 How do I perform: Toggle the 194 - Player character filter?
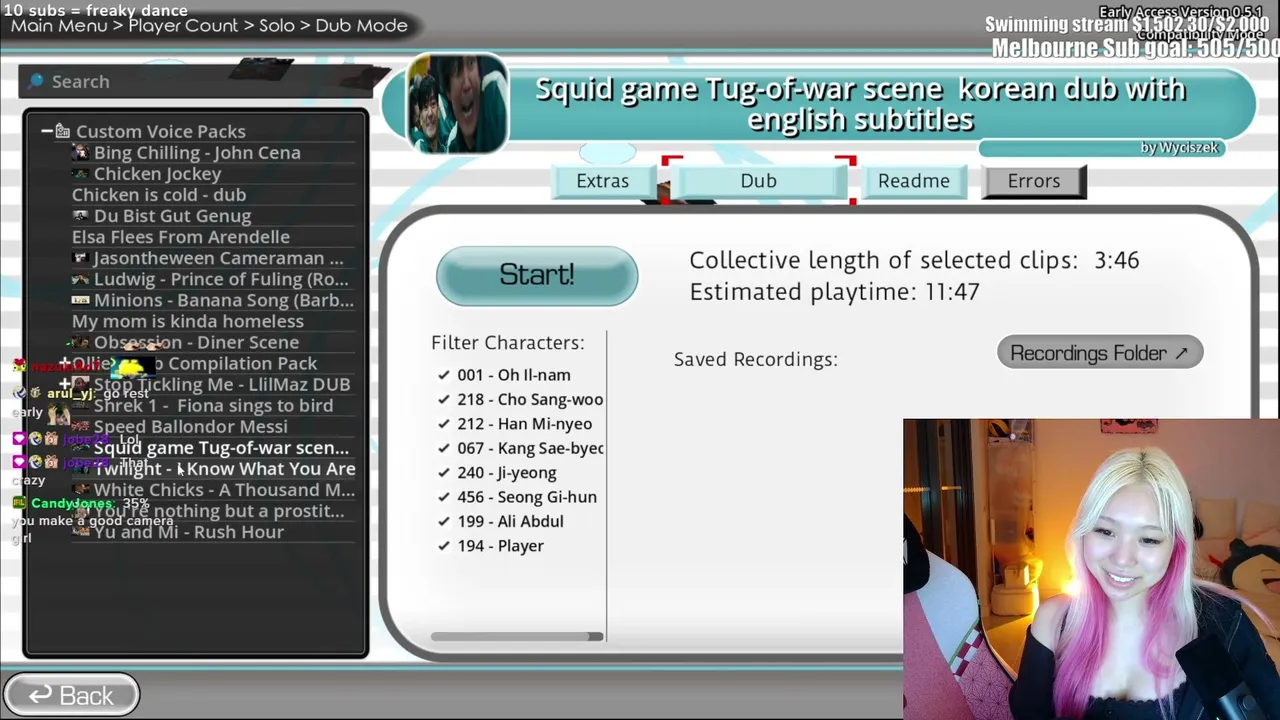(444, 546)
